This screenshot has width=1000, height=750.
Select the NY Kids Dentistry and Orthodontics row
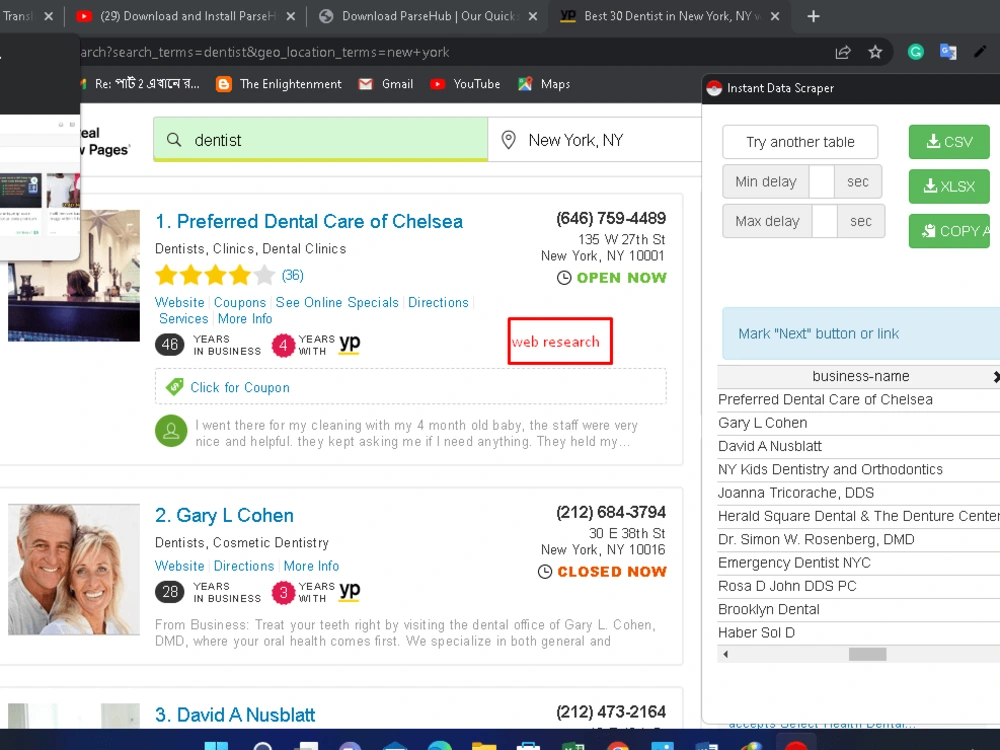tap(858, 469)
